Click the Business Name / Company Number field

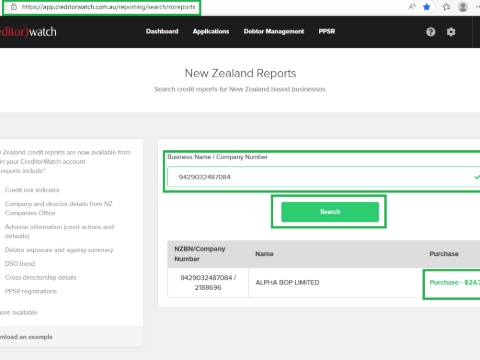point(323,177)
